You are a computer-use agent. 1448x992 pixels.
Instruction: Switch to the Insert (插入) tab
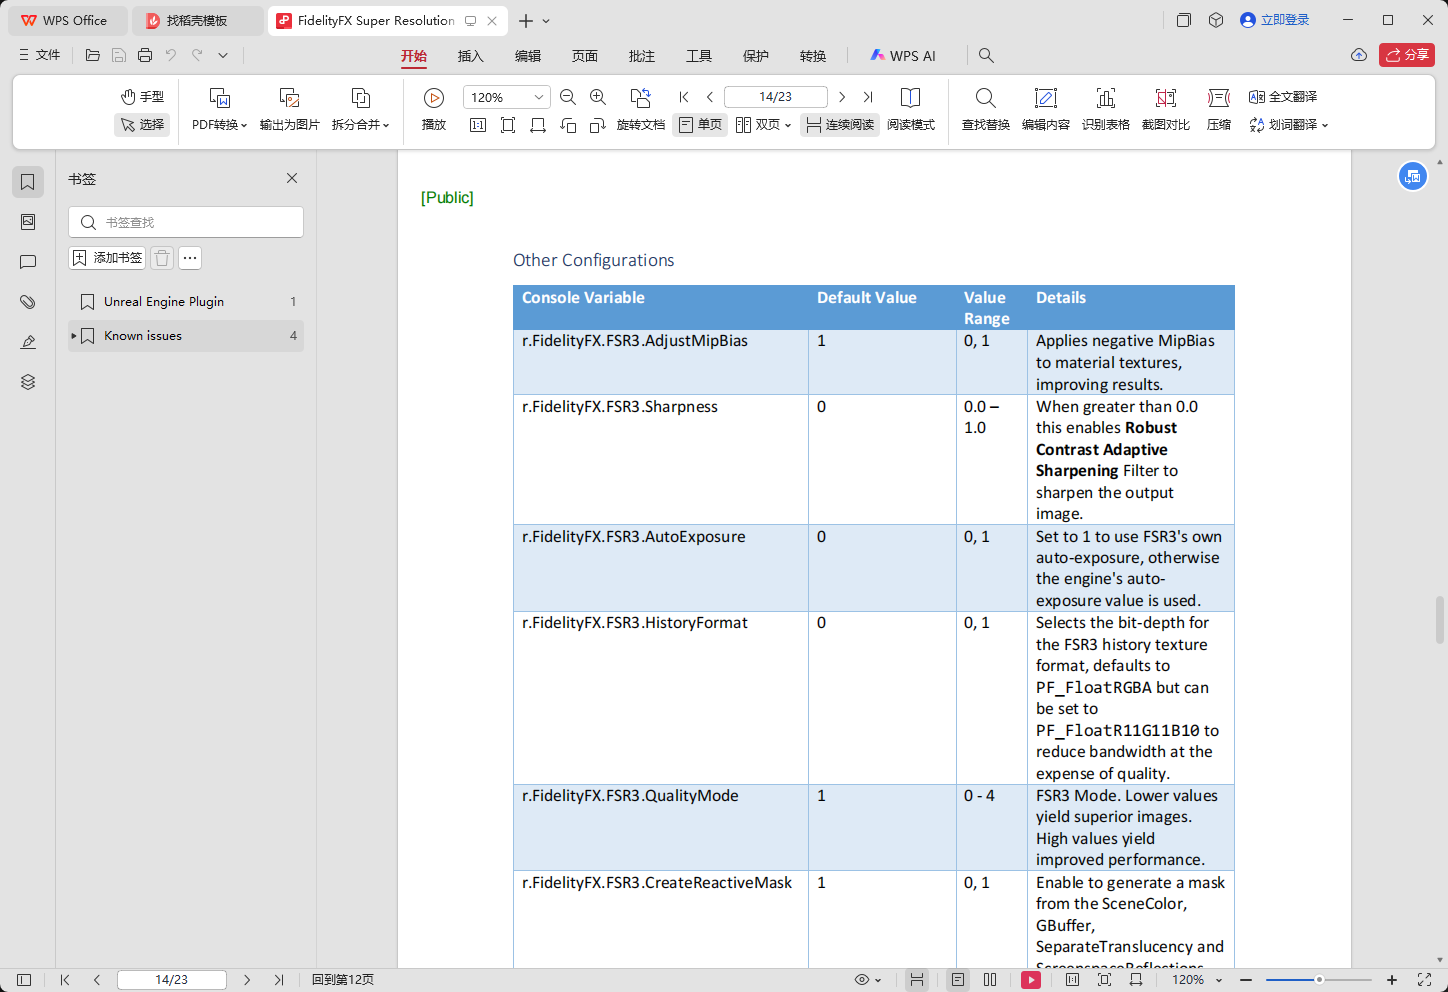470,56
